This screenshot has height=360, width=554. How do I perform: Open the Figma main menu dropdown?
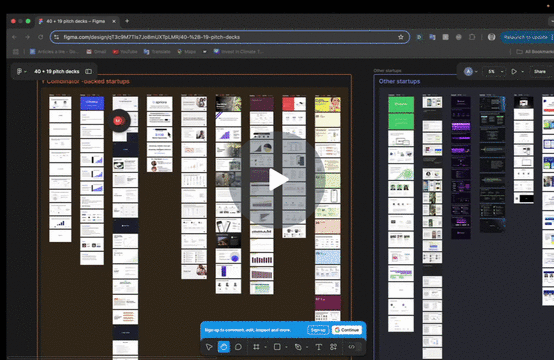click(21, 71)
